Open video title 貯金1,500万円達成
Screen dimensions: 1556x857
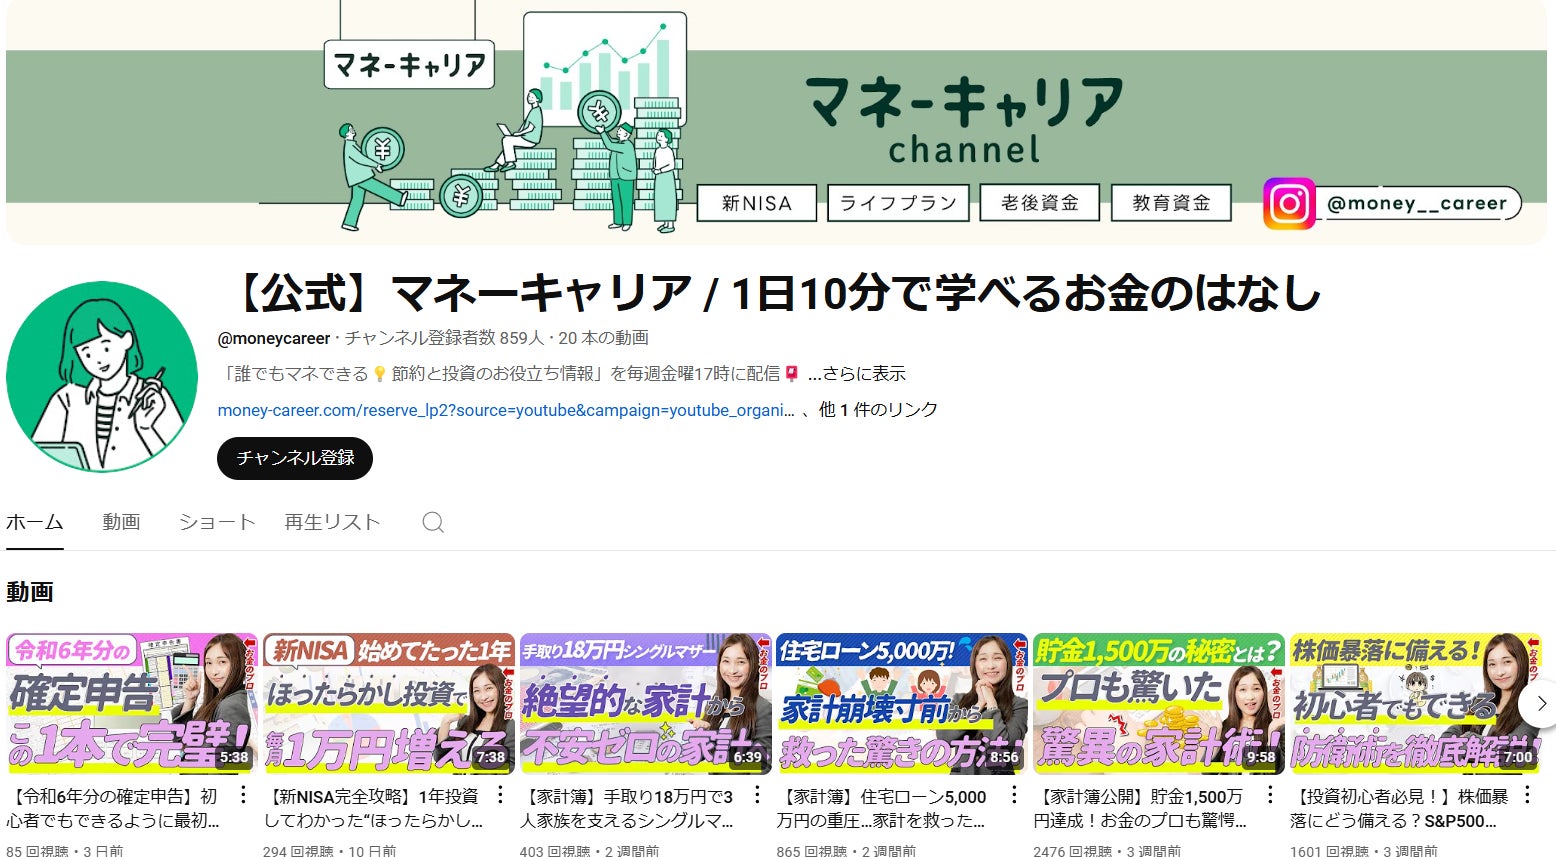pos(1140,808)
